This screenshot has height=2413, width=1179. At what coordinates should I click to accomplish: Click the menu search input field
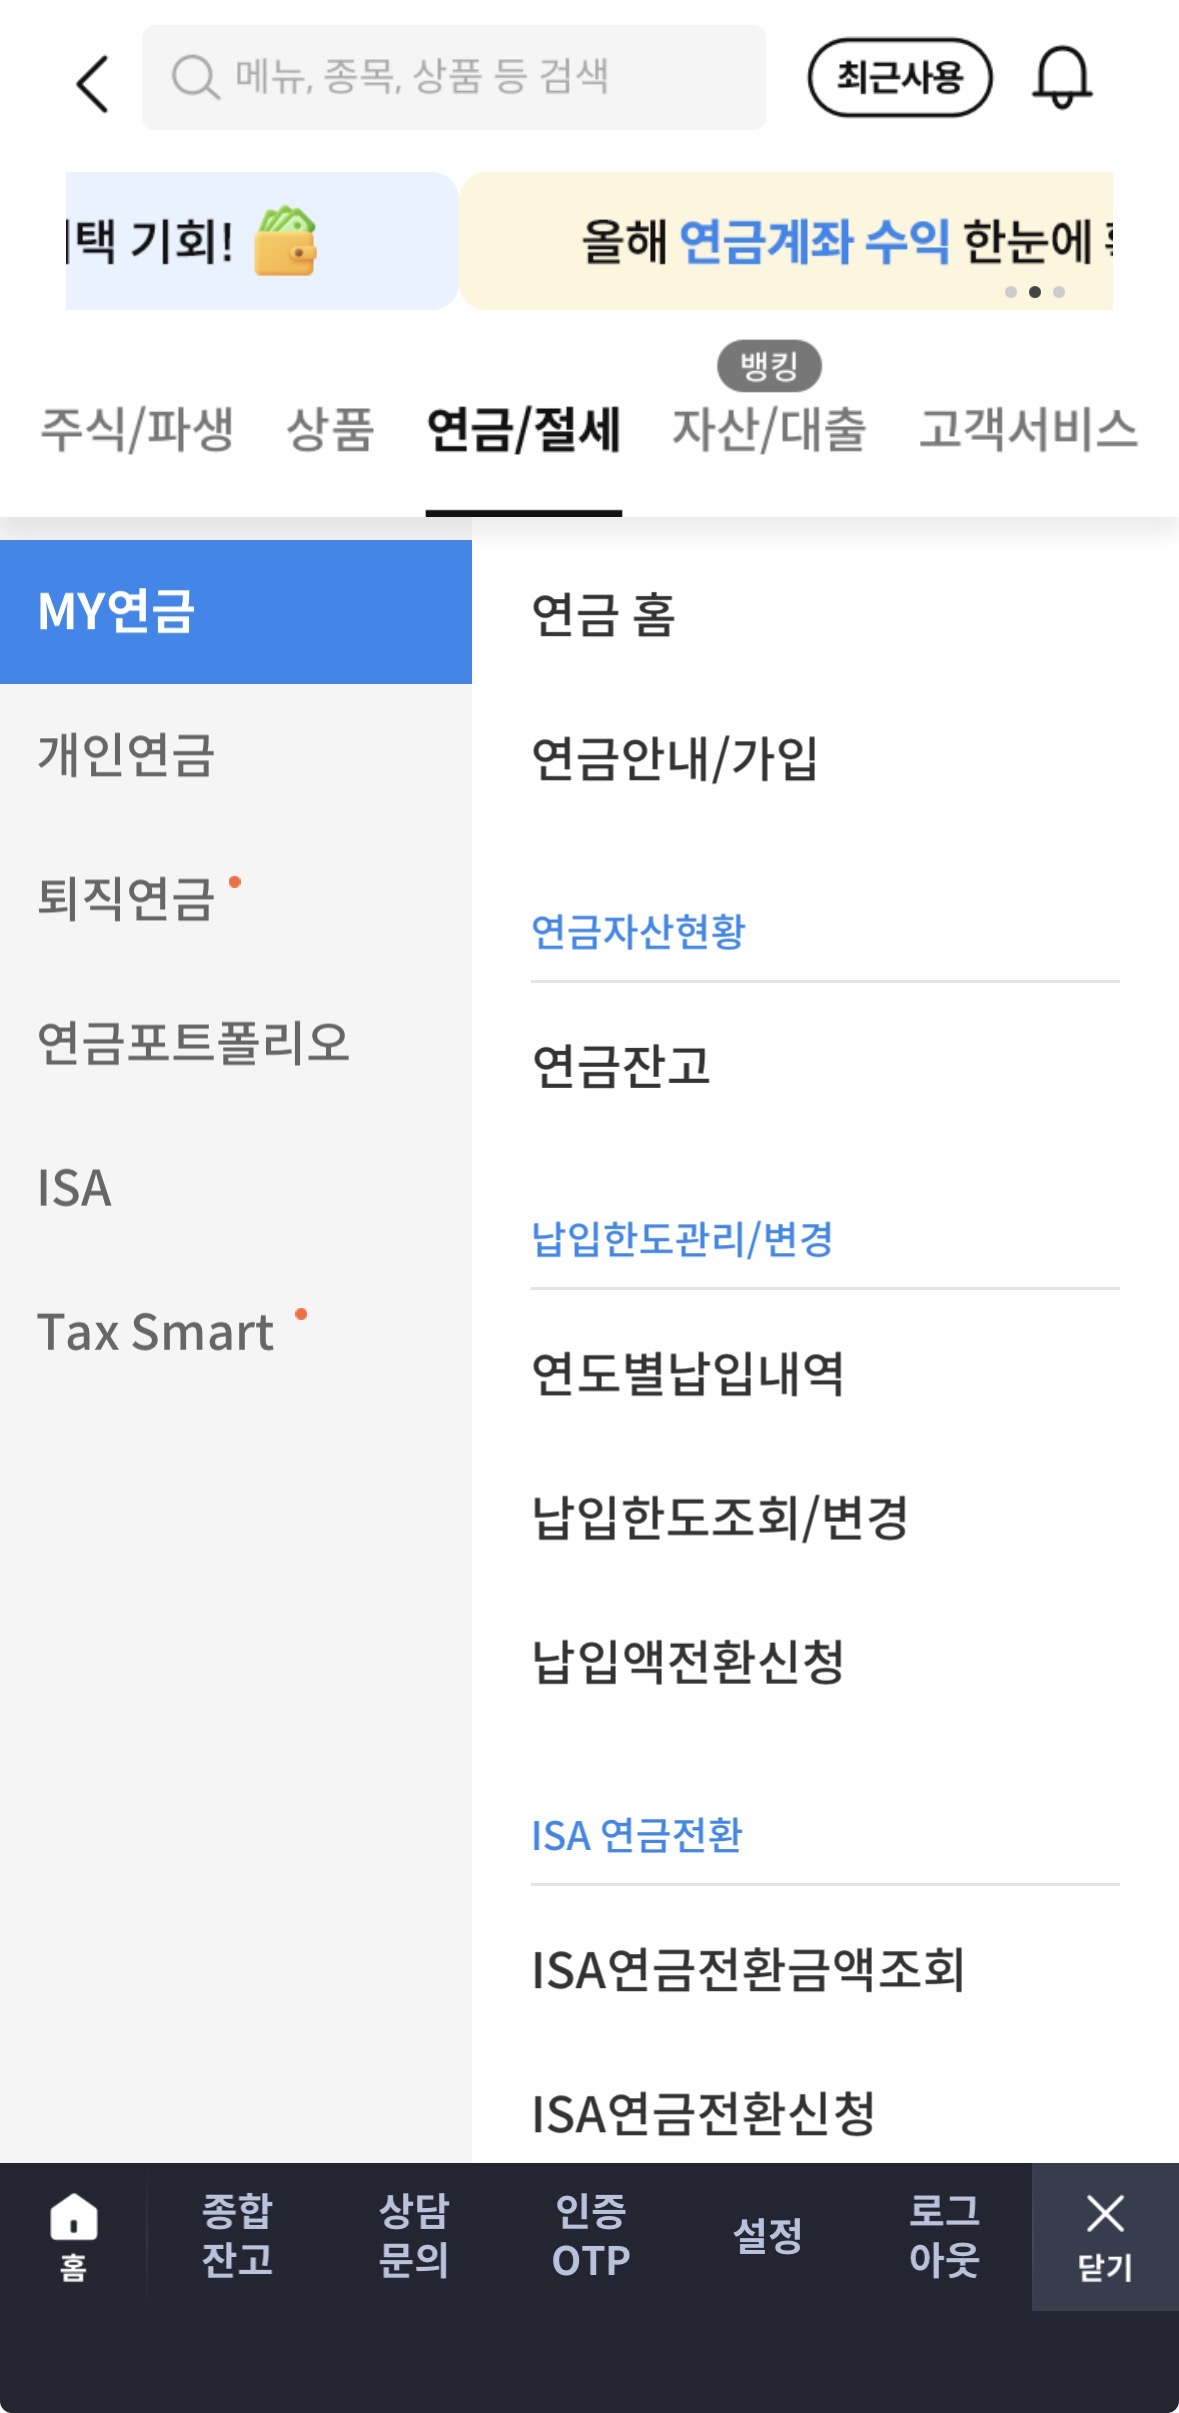(x=454, y=78)
